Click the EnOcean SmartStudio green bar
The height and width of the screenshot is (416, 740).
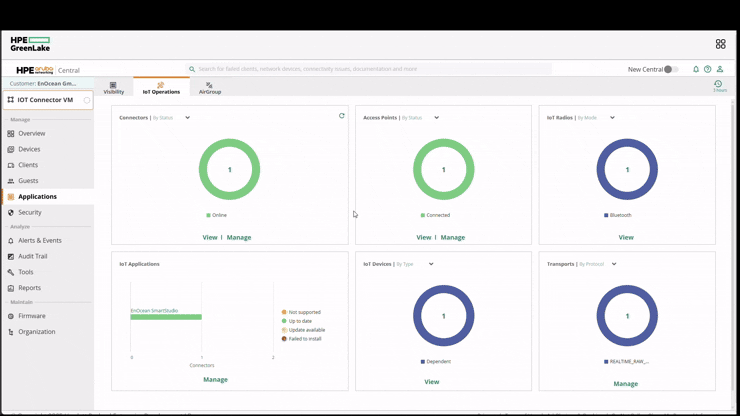(x=166, y=317)
